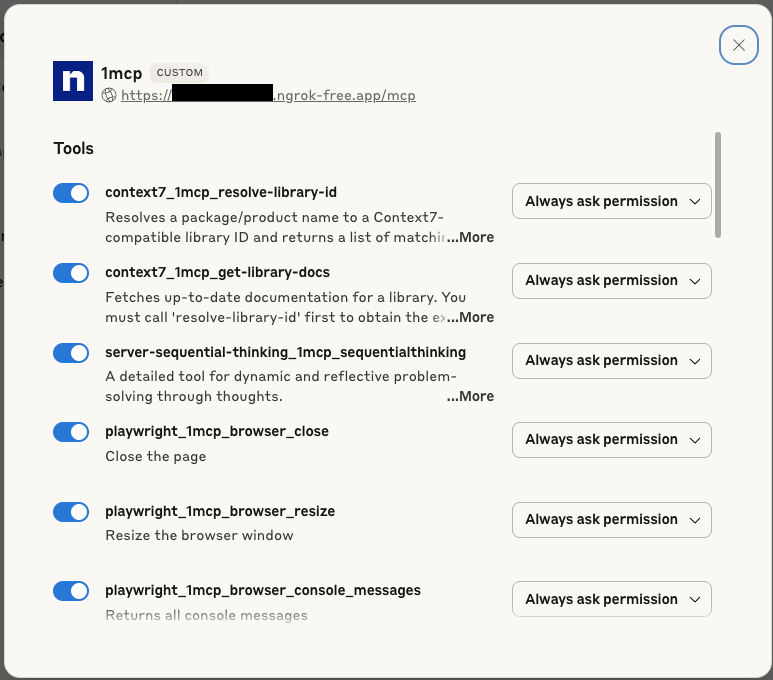This screenshot has width=773, height=680.
Task: Click the server-sequential-thinking_1mcp_sequentialthinking name
Action: (285, 352)
